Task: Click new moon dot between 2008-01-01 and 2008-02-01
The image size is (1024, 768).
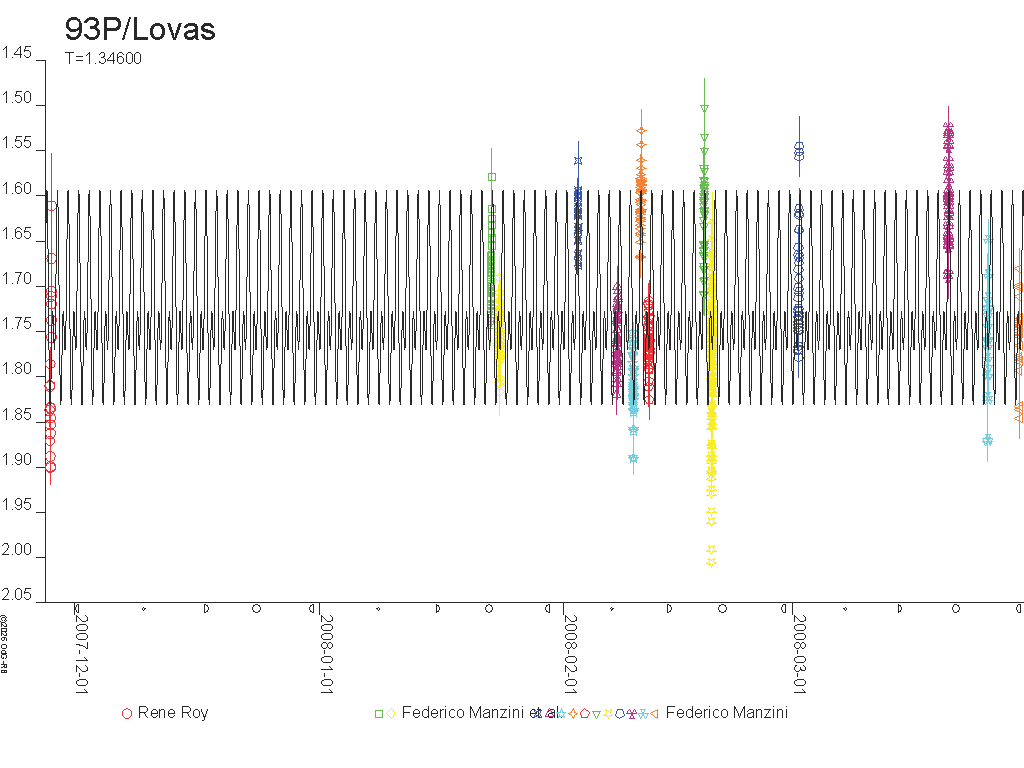Action: coord(378,609)
